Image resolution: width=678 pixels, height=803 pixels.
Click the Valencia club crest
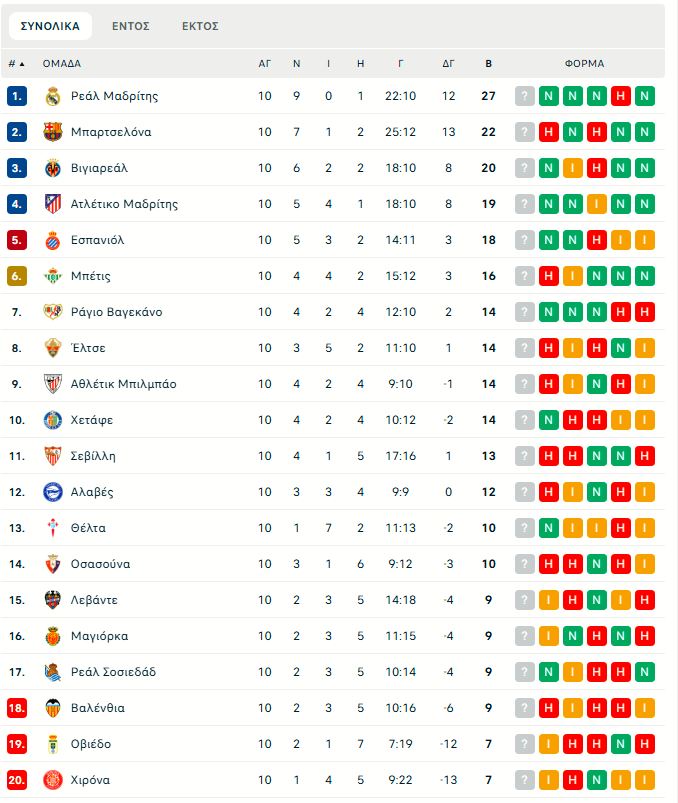53,708
